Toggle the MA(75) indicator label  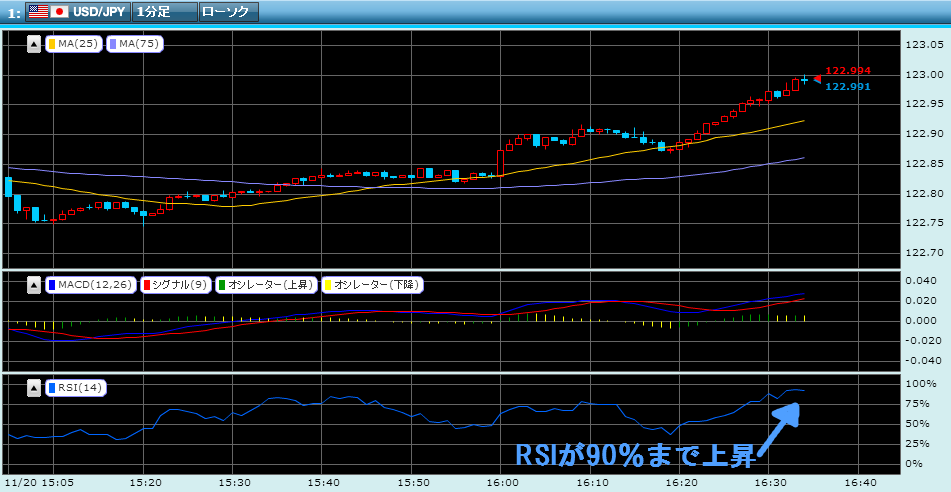134,44
